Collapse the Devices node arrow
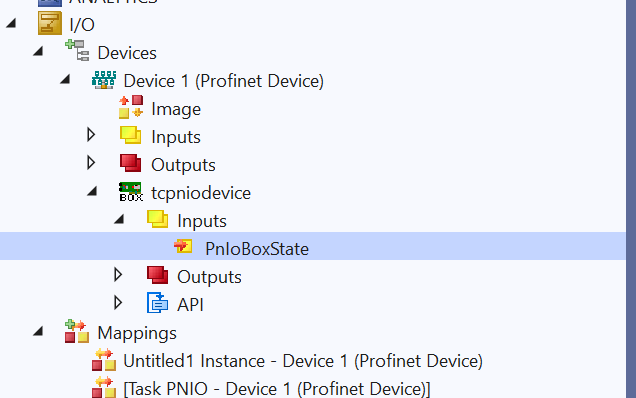This screenshot has width=636, height=398. tap(38, 51)
